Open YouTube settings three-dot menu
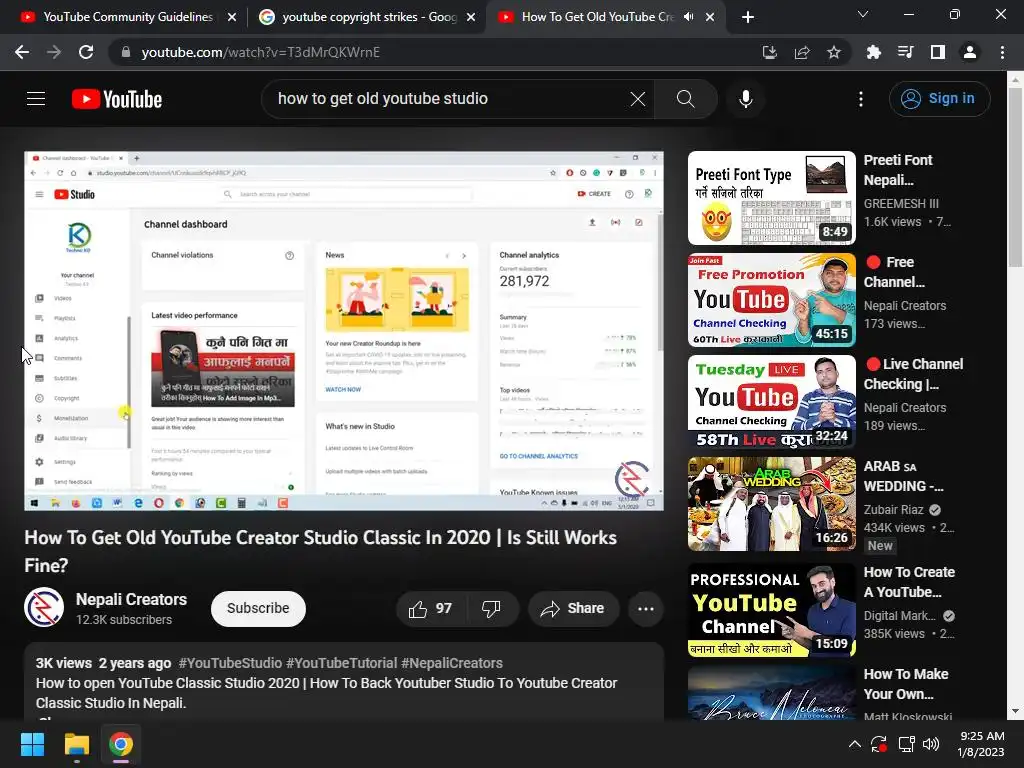Viewport: 1024px width, 768px height. click(x=861, y=99)
